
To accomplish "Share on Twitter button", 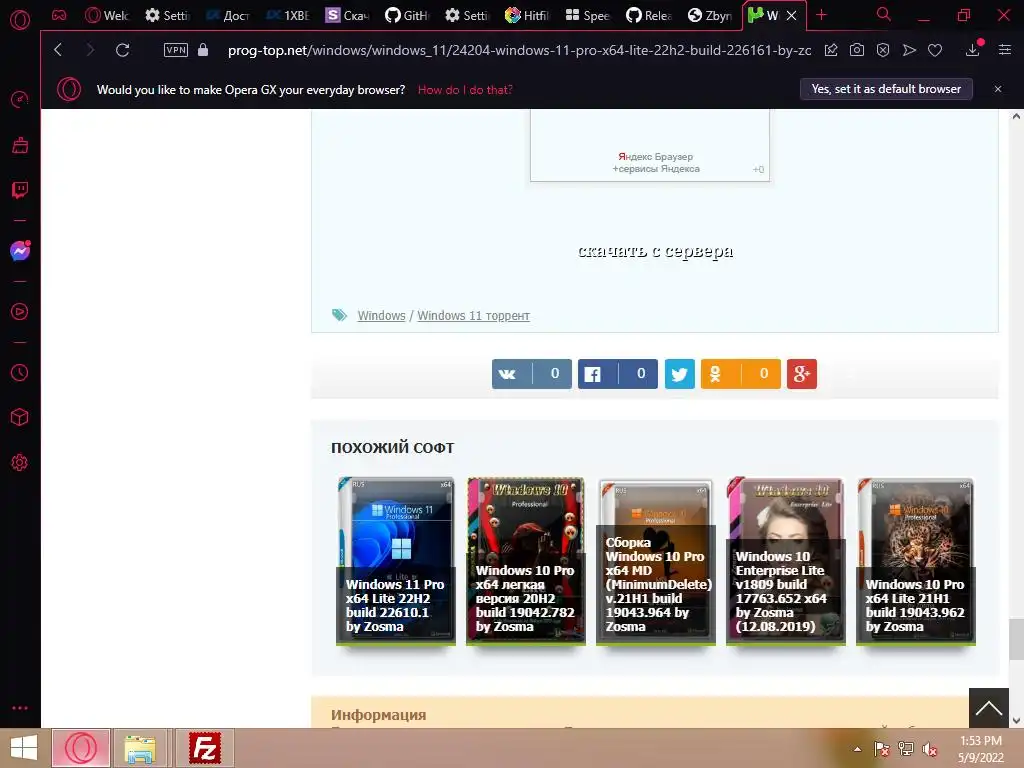I will click(680, 374).
